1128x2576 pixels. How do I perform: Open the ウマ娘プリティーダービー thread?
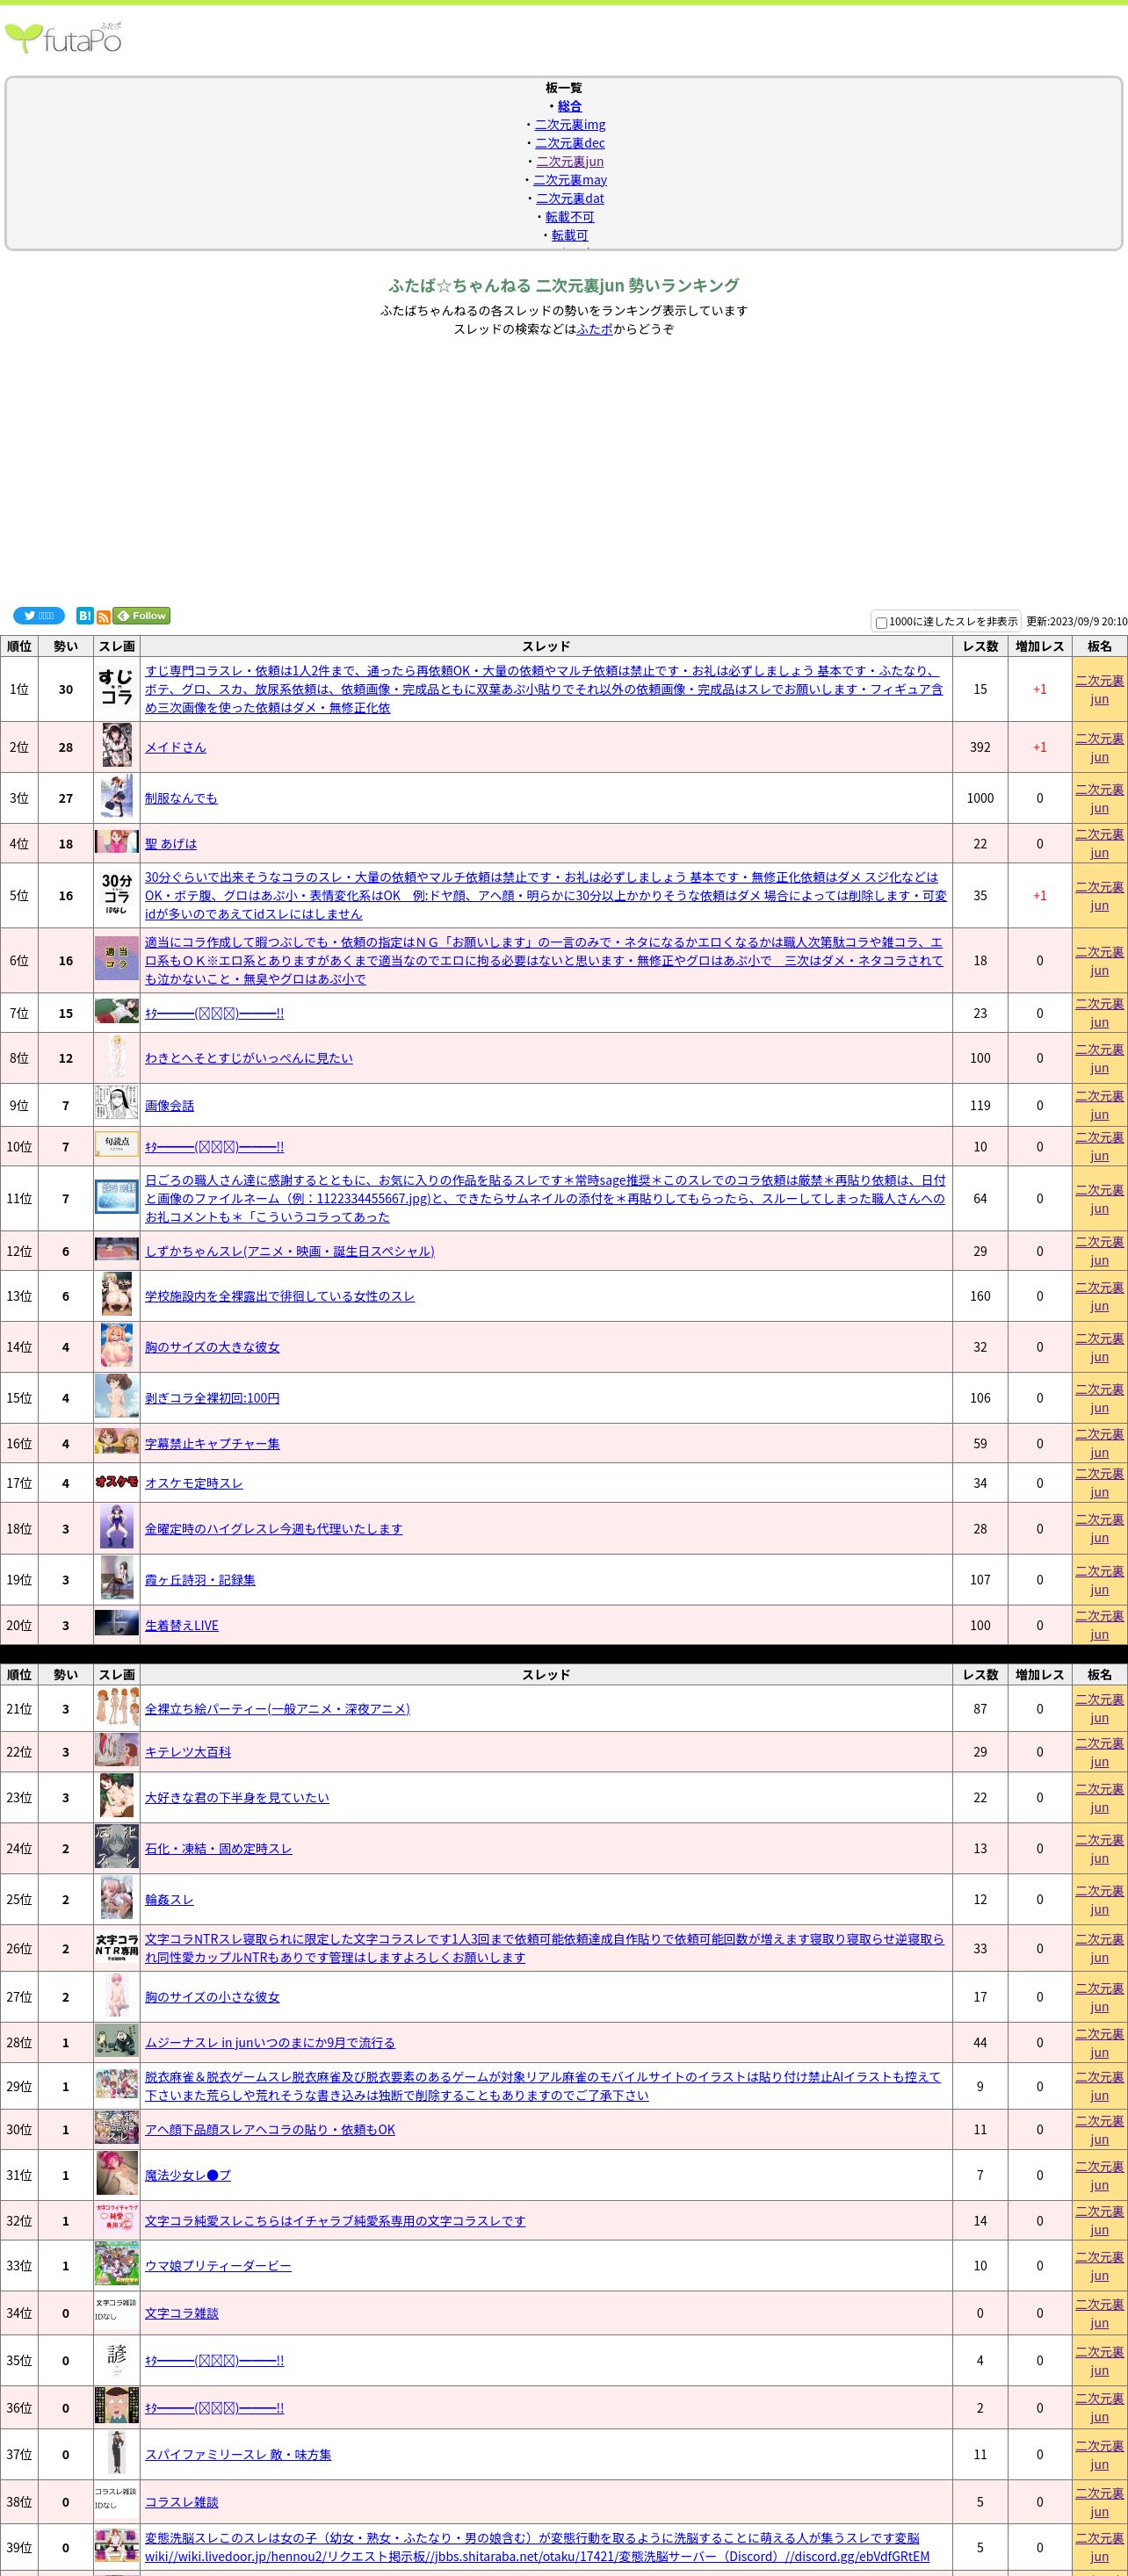click(x=218, y=2265)
